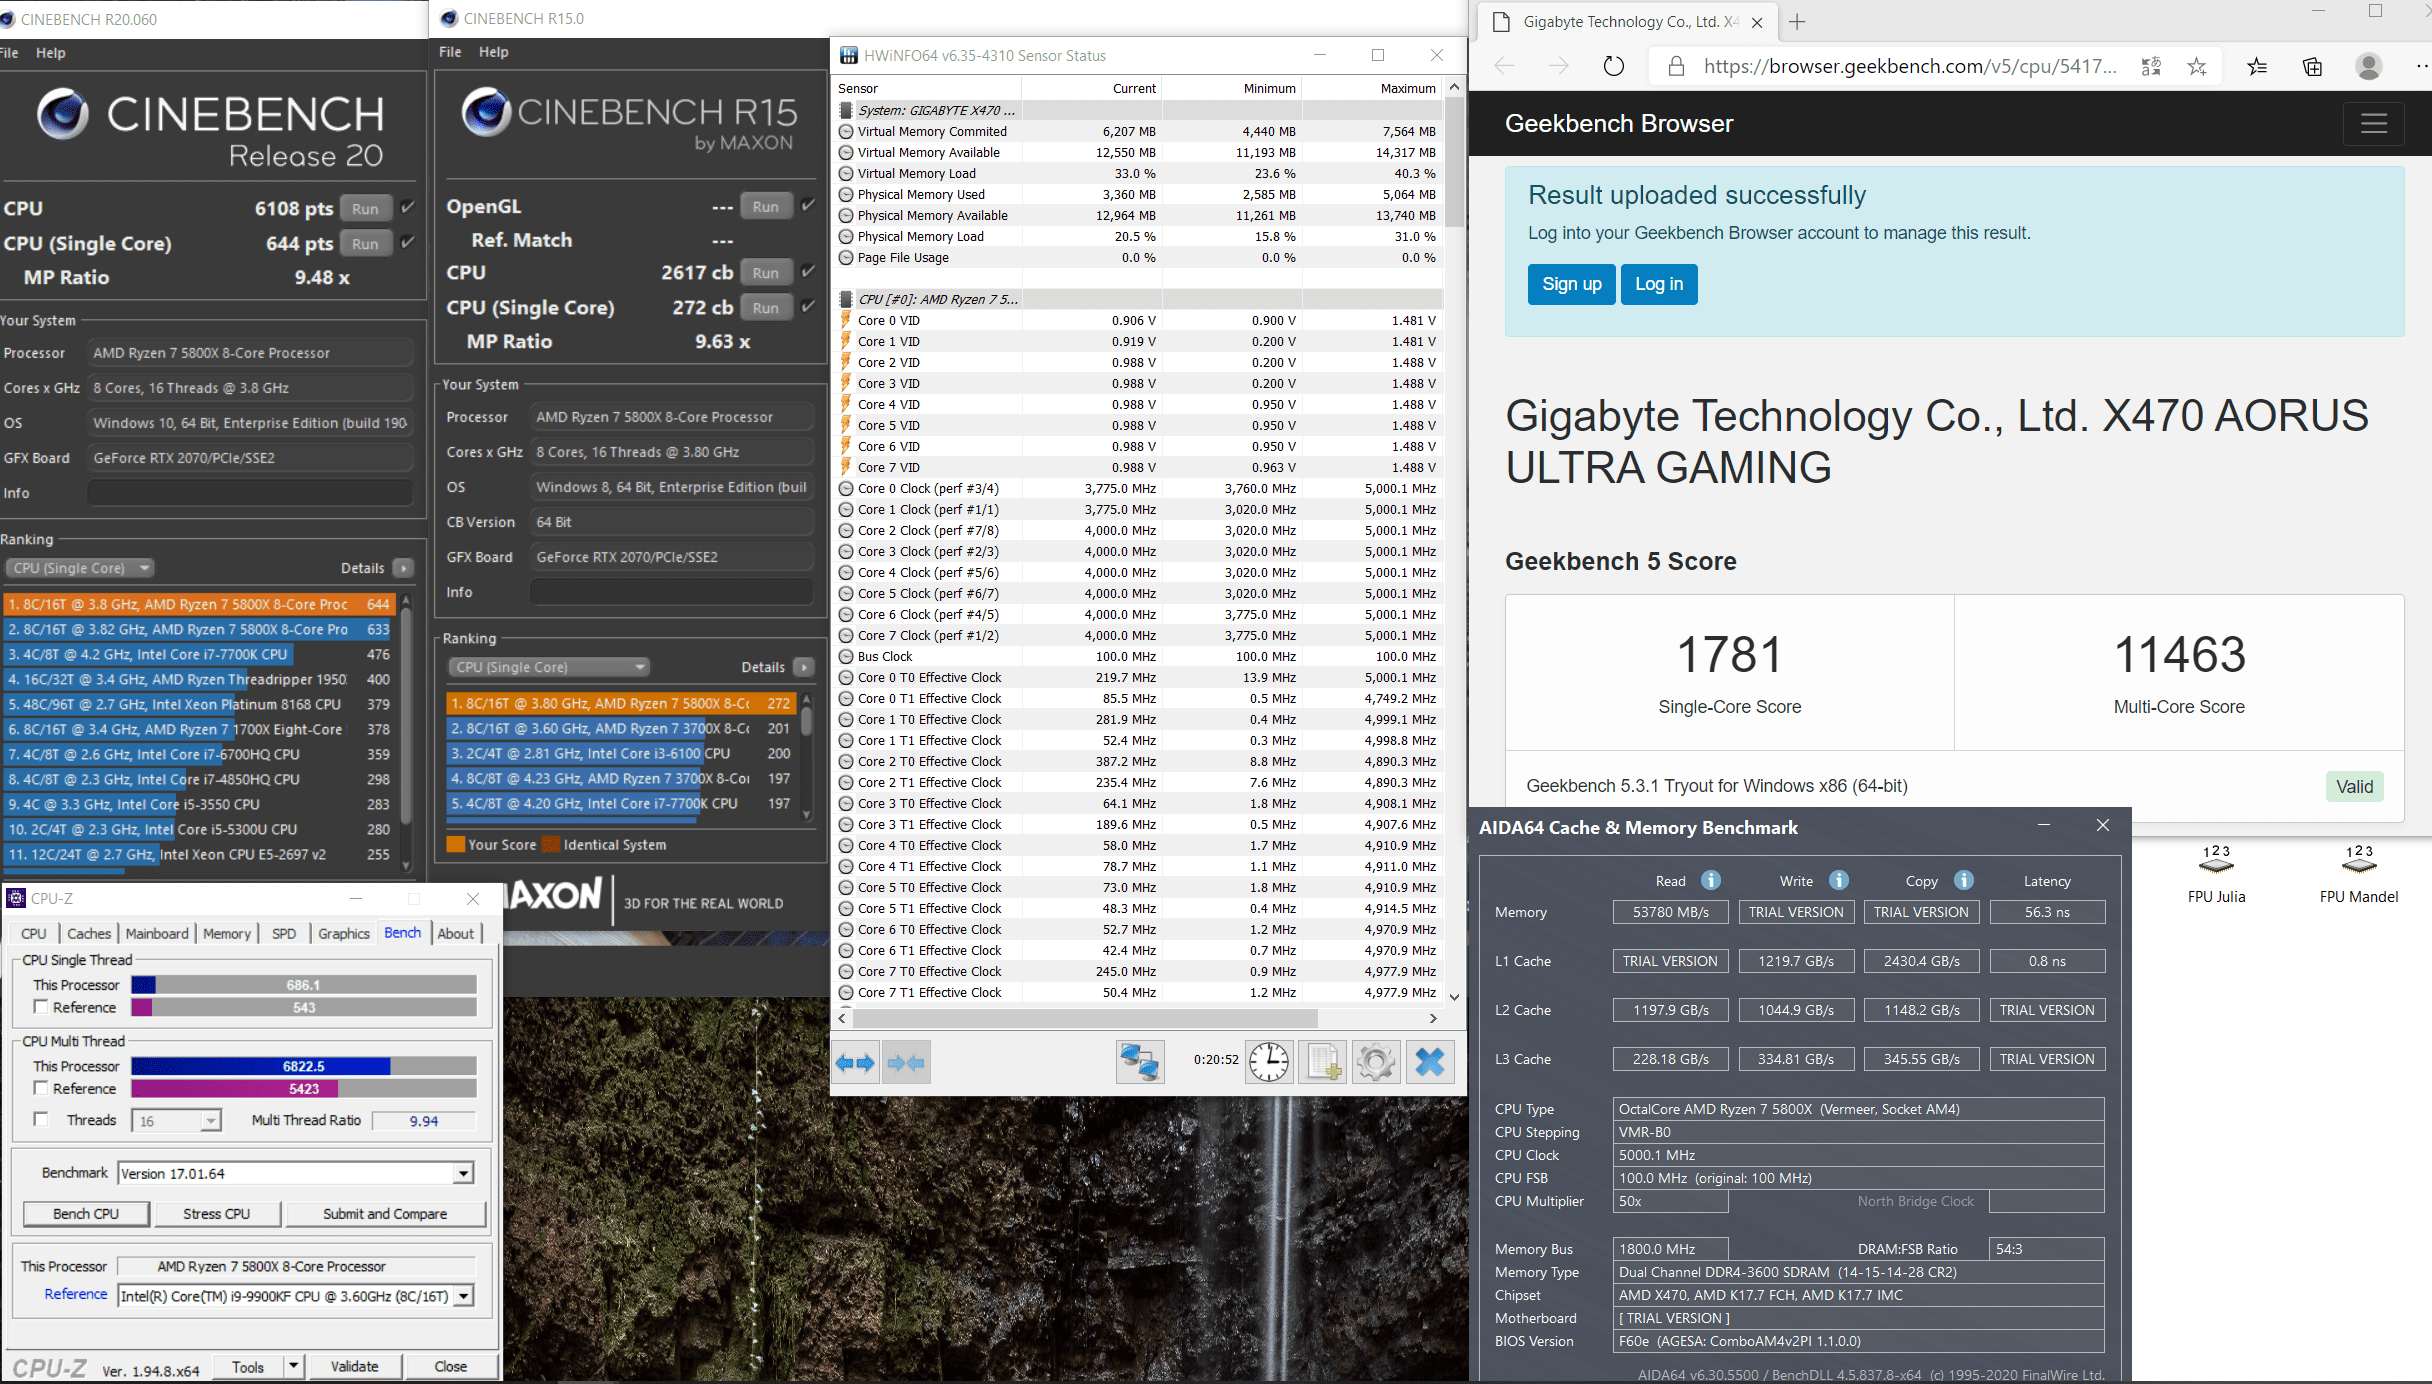Image resolution: width=2432 pixels, height=1384 pixels.
Task: Toggle Cinebench R20 CPU Single Core checkmark
Action: click(x=407, y=242)
